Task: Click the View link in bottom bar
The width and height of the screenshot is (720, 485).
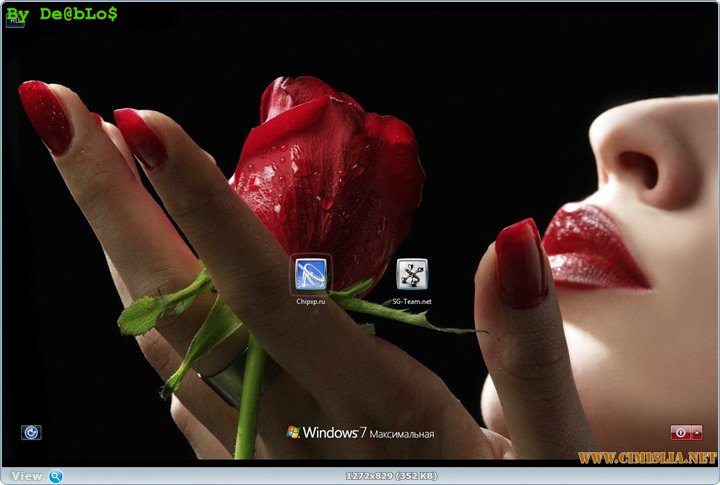Action: (x=27, y=476)
